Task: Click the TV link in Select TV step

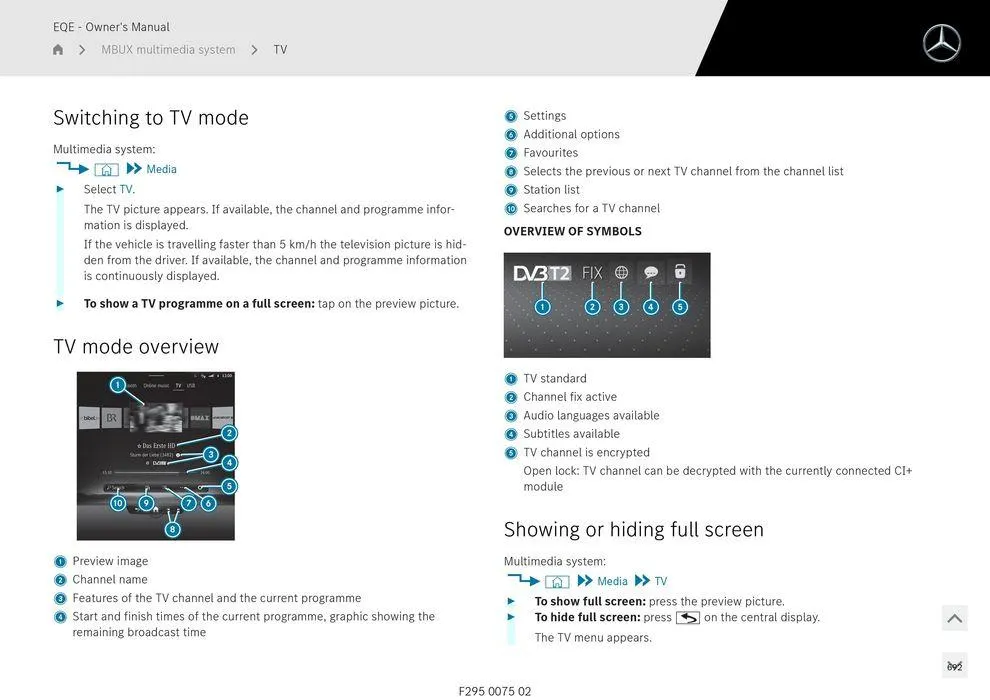Action: pyautogui.click(x=126, y=189)
